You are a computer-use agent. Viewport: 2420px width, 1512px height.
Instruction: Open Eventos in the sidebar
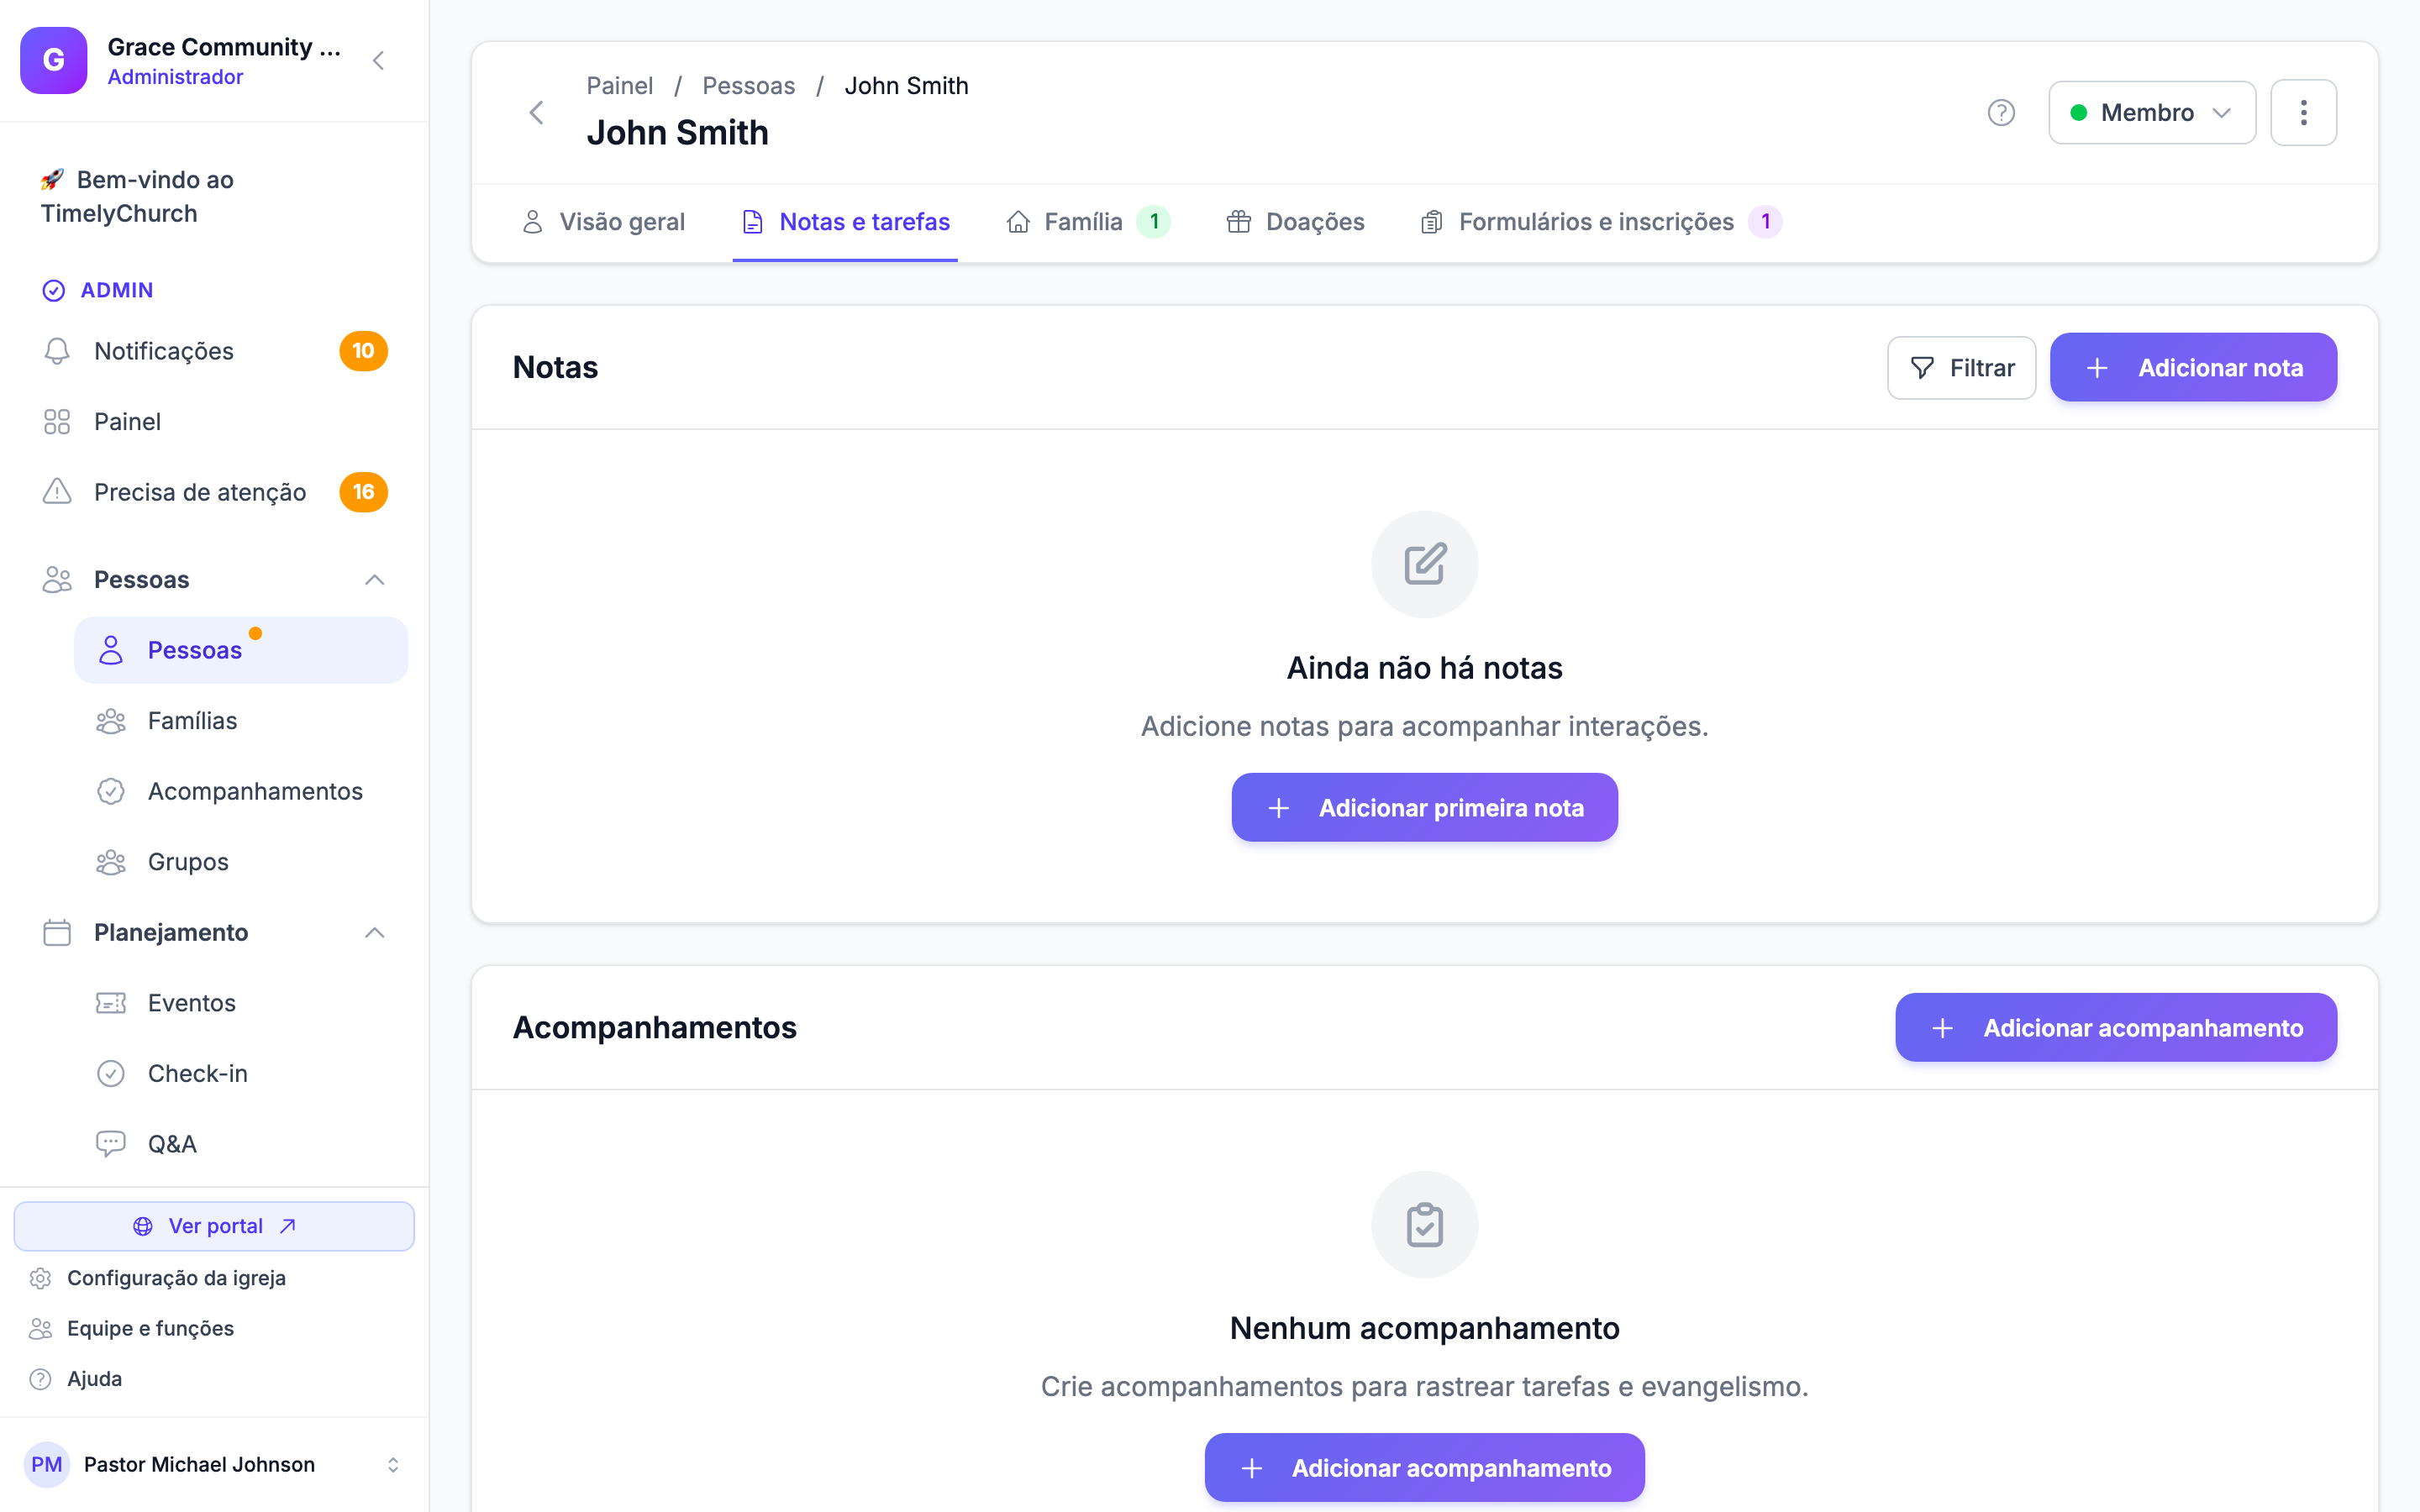[x=241, y=1003]
